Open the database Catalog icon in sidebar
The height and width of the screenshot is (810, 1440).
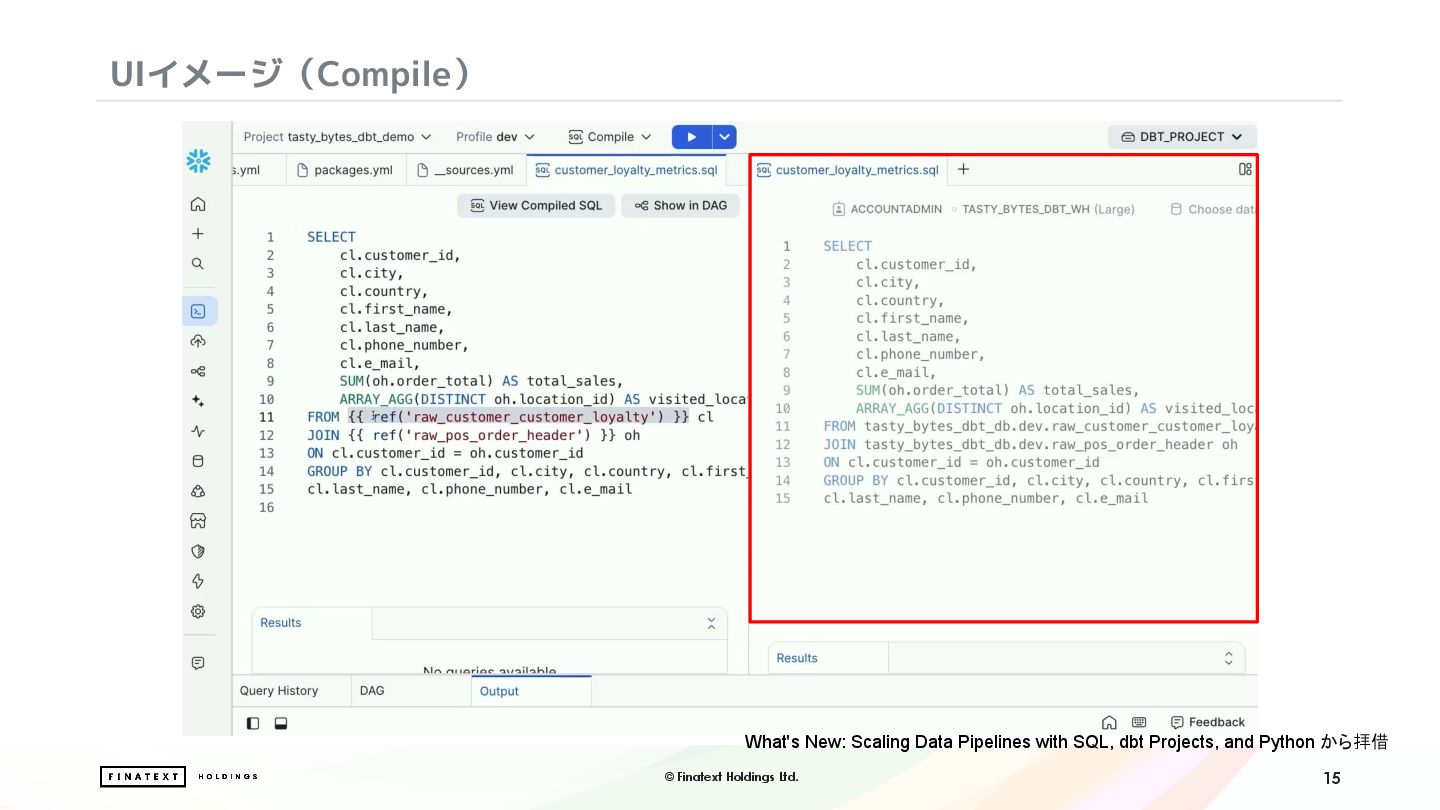(198, 461)
